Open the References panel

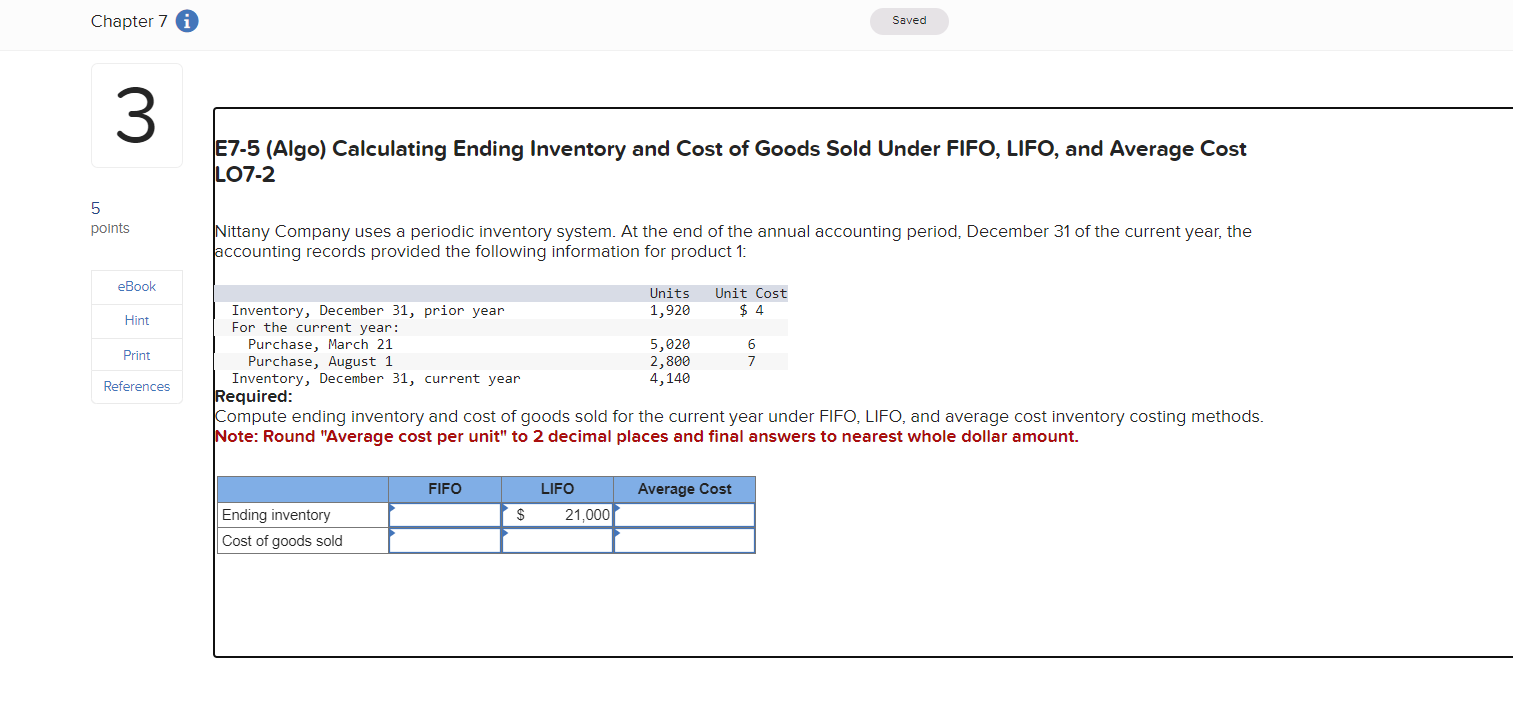(136, 386)
